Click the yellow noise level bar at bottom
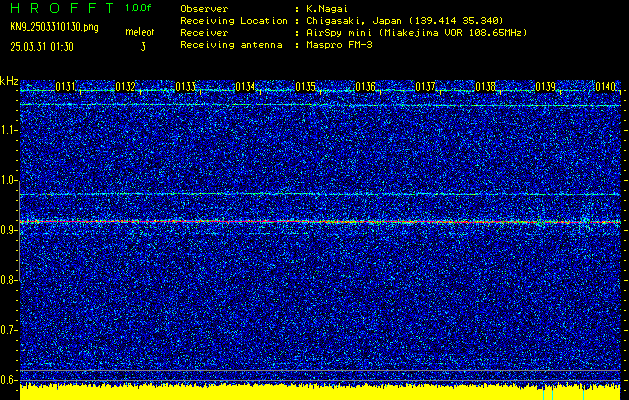This screenshot has height=400, width=629. (x=320, y=393)
